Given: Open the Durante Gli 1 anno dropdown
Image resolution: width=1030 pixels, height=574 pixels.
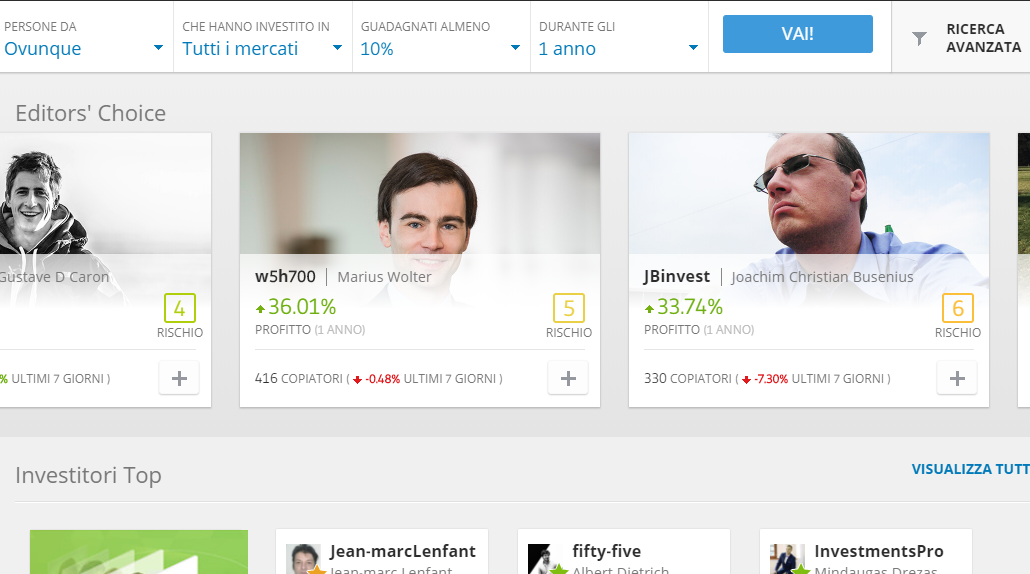Looking at the screenshot, I should [619, 37].
